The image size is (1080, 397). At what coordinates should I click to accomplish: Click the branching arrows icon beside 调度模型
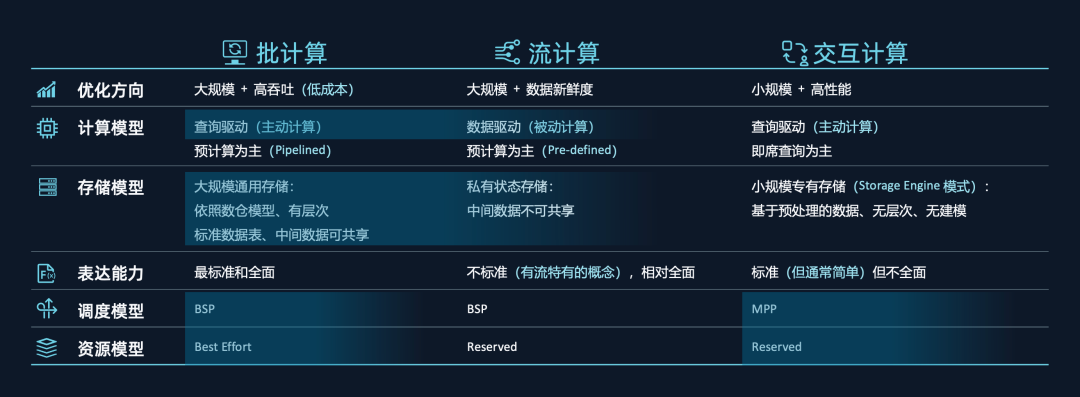click(46, 310)
